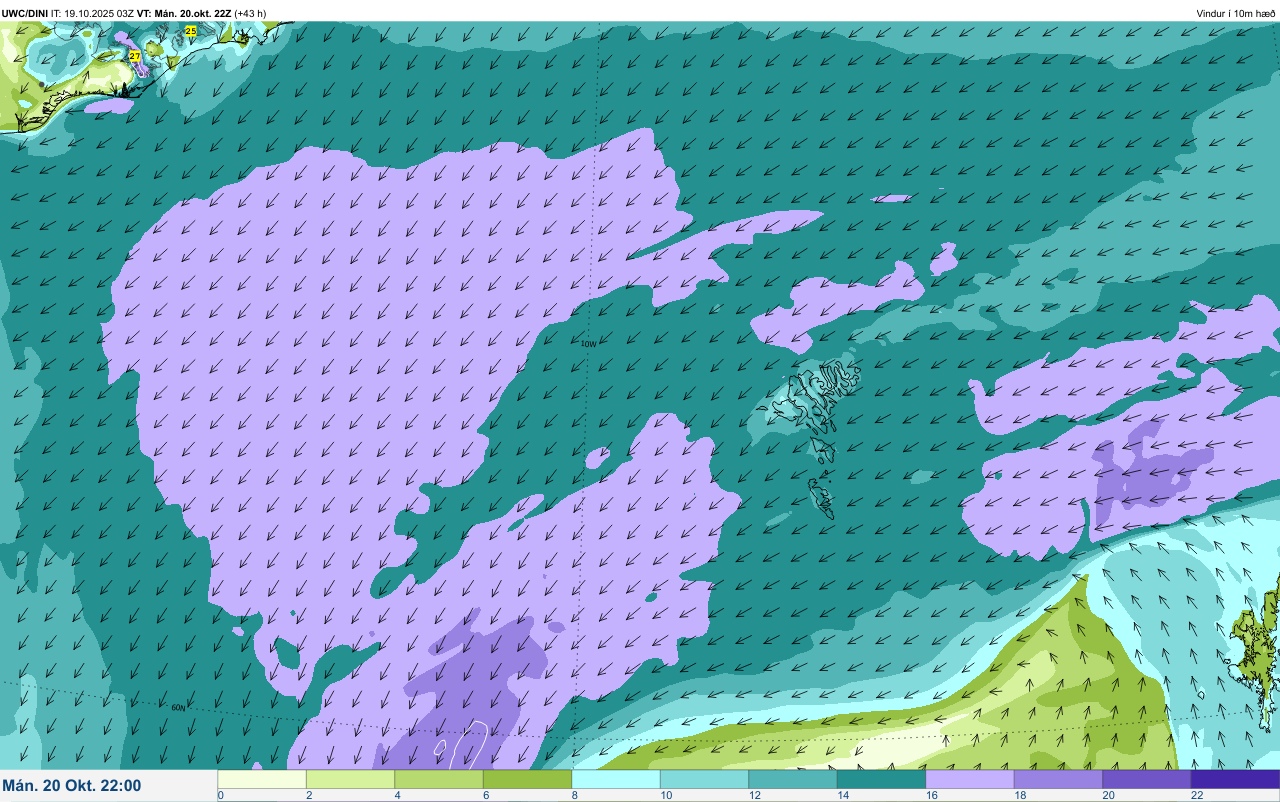Click the olive green 6–8 legend swatch
The height and width of the screenshot is (802, 1280).
point(527,779)
